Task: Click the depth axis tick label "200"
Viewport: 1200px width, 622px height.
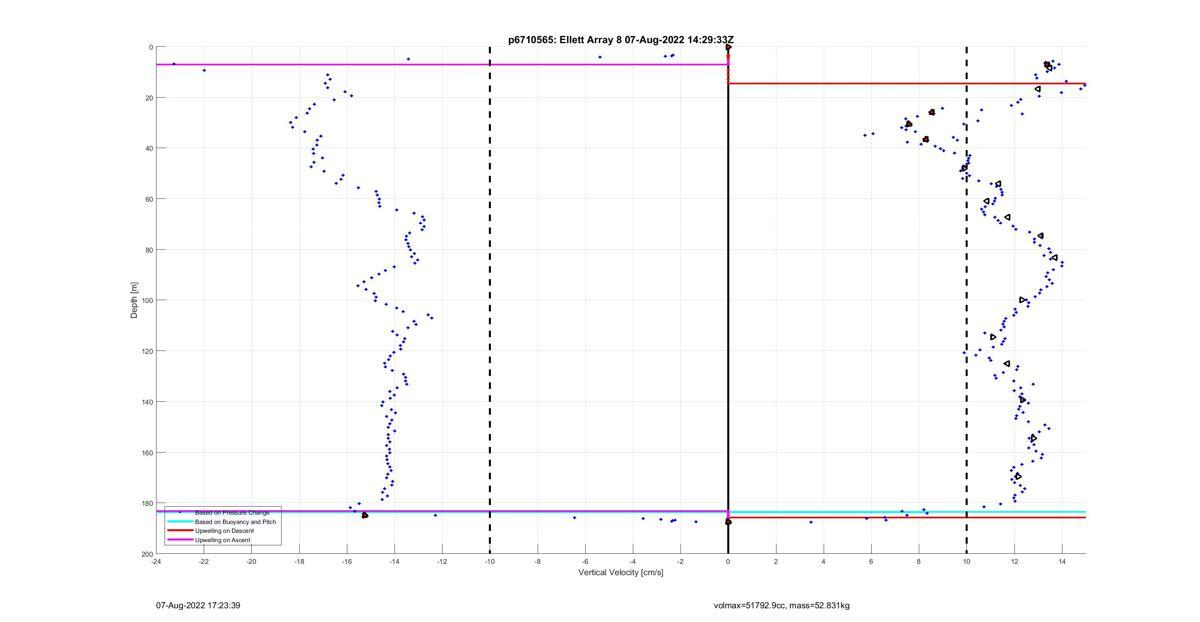Action: coord(146,554)
